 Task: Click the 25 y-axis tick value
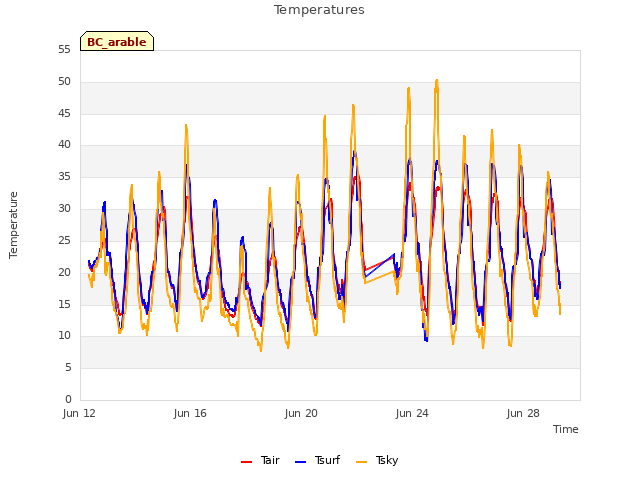coord(64,240)
